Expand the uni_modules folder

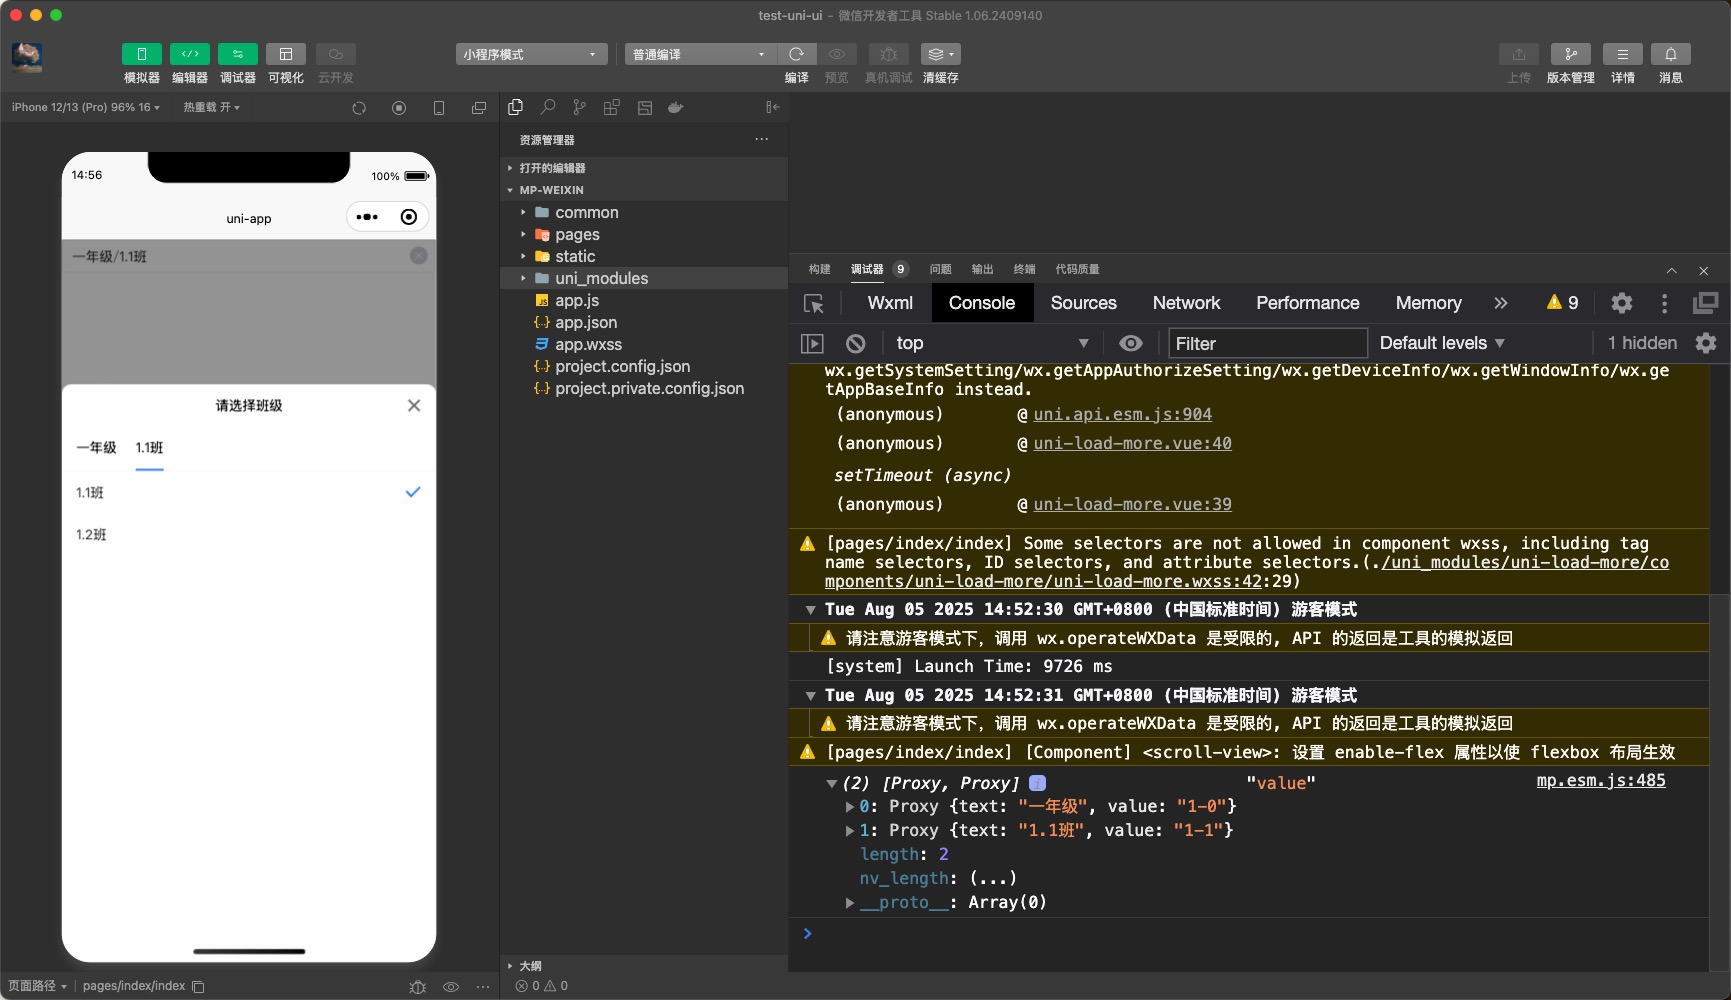click(644, 278)
